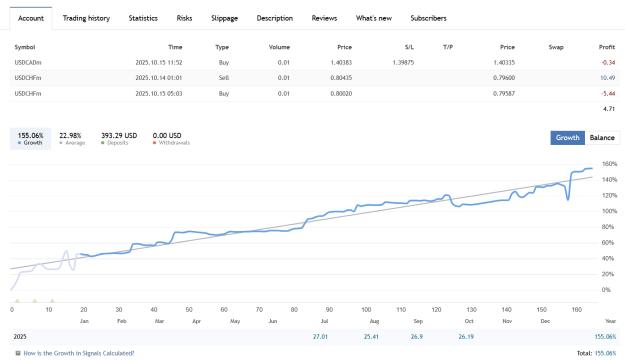
Task: Show the What's new tab
Action: 374,18
